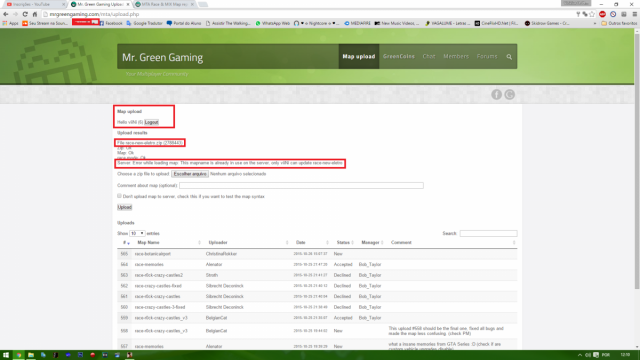640x360 pixels.
Task: Open the Skidrow Games bookmark
Action: 547,23
